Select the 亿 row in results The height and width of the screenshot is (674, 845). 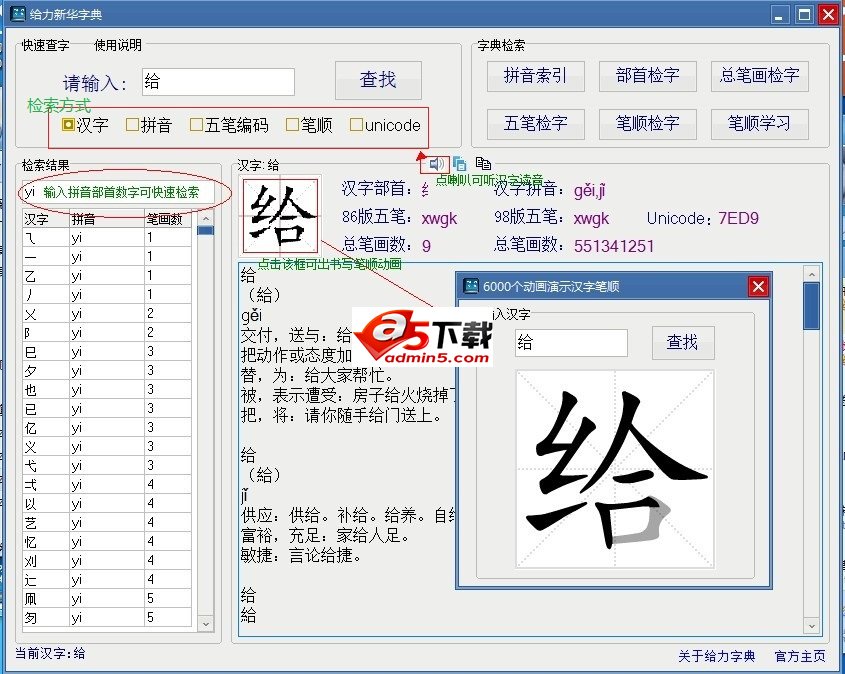(107, 428)
